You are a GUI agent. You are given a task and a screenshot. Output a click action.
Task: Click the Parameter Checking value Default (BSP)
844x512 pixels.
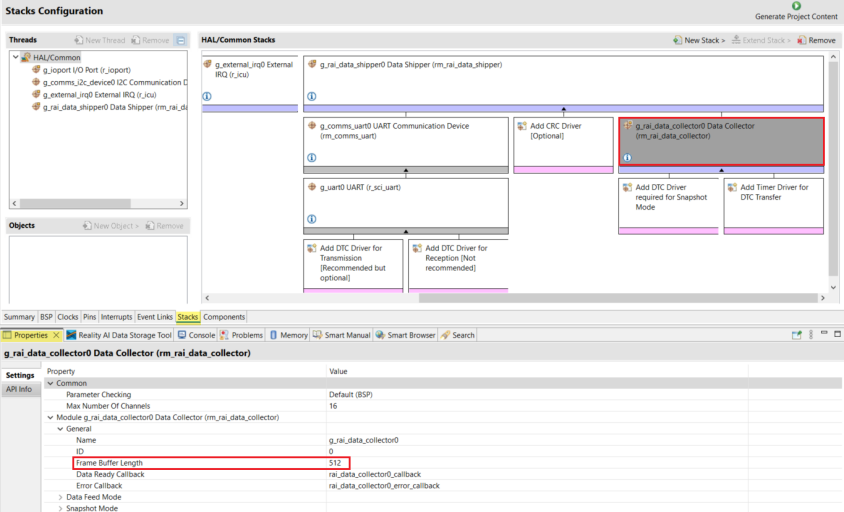[x=350, y=395]
